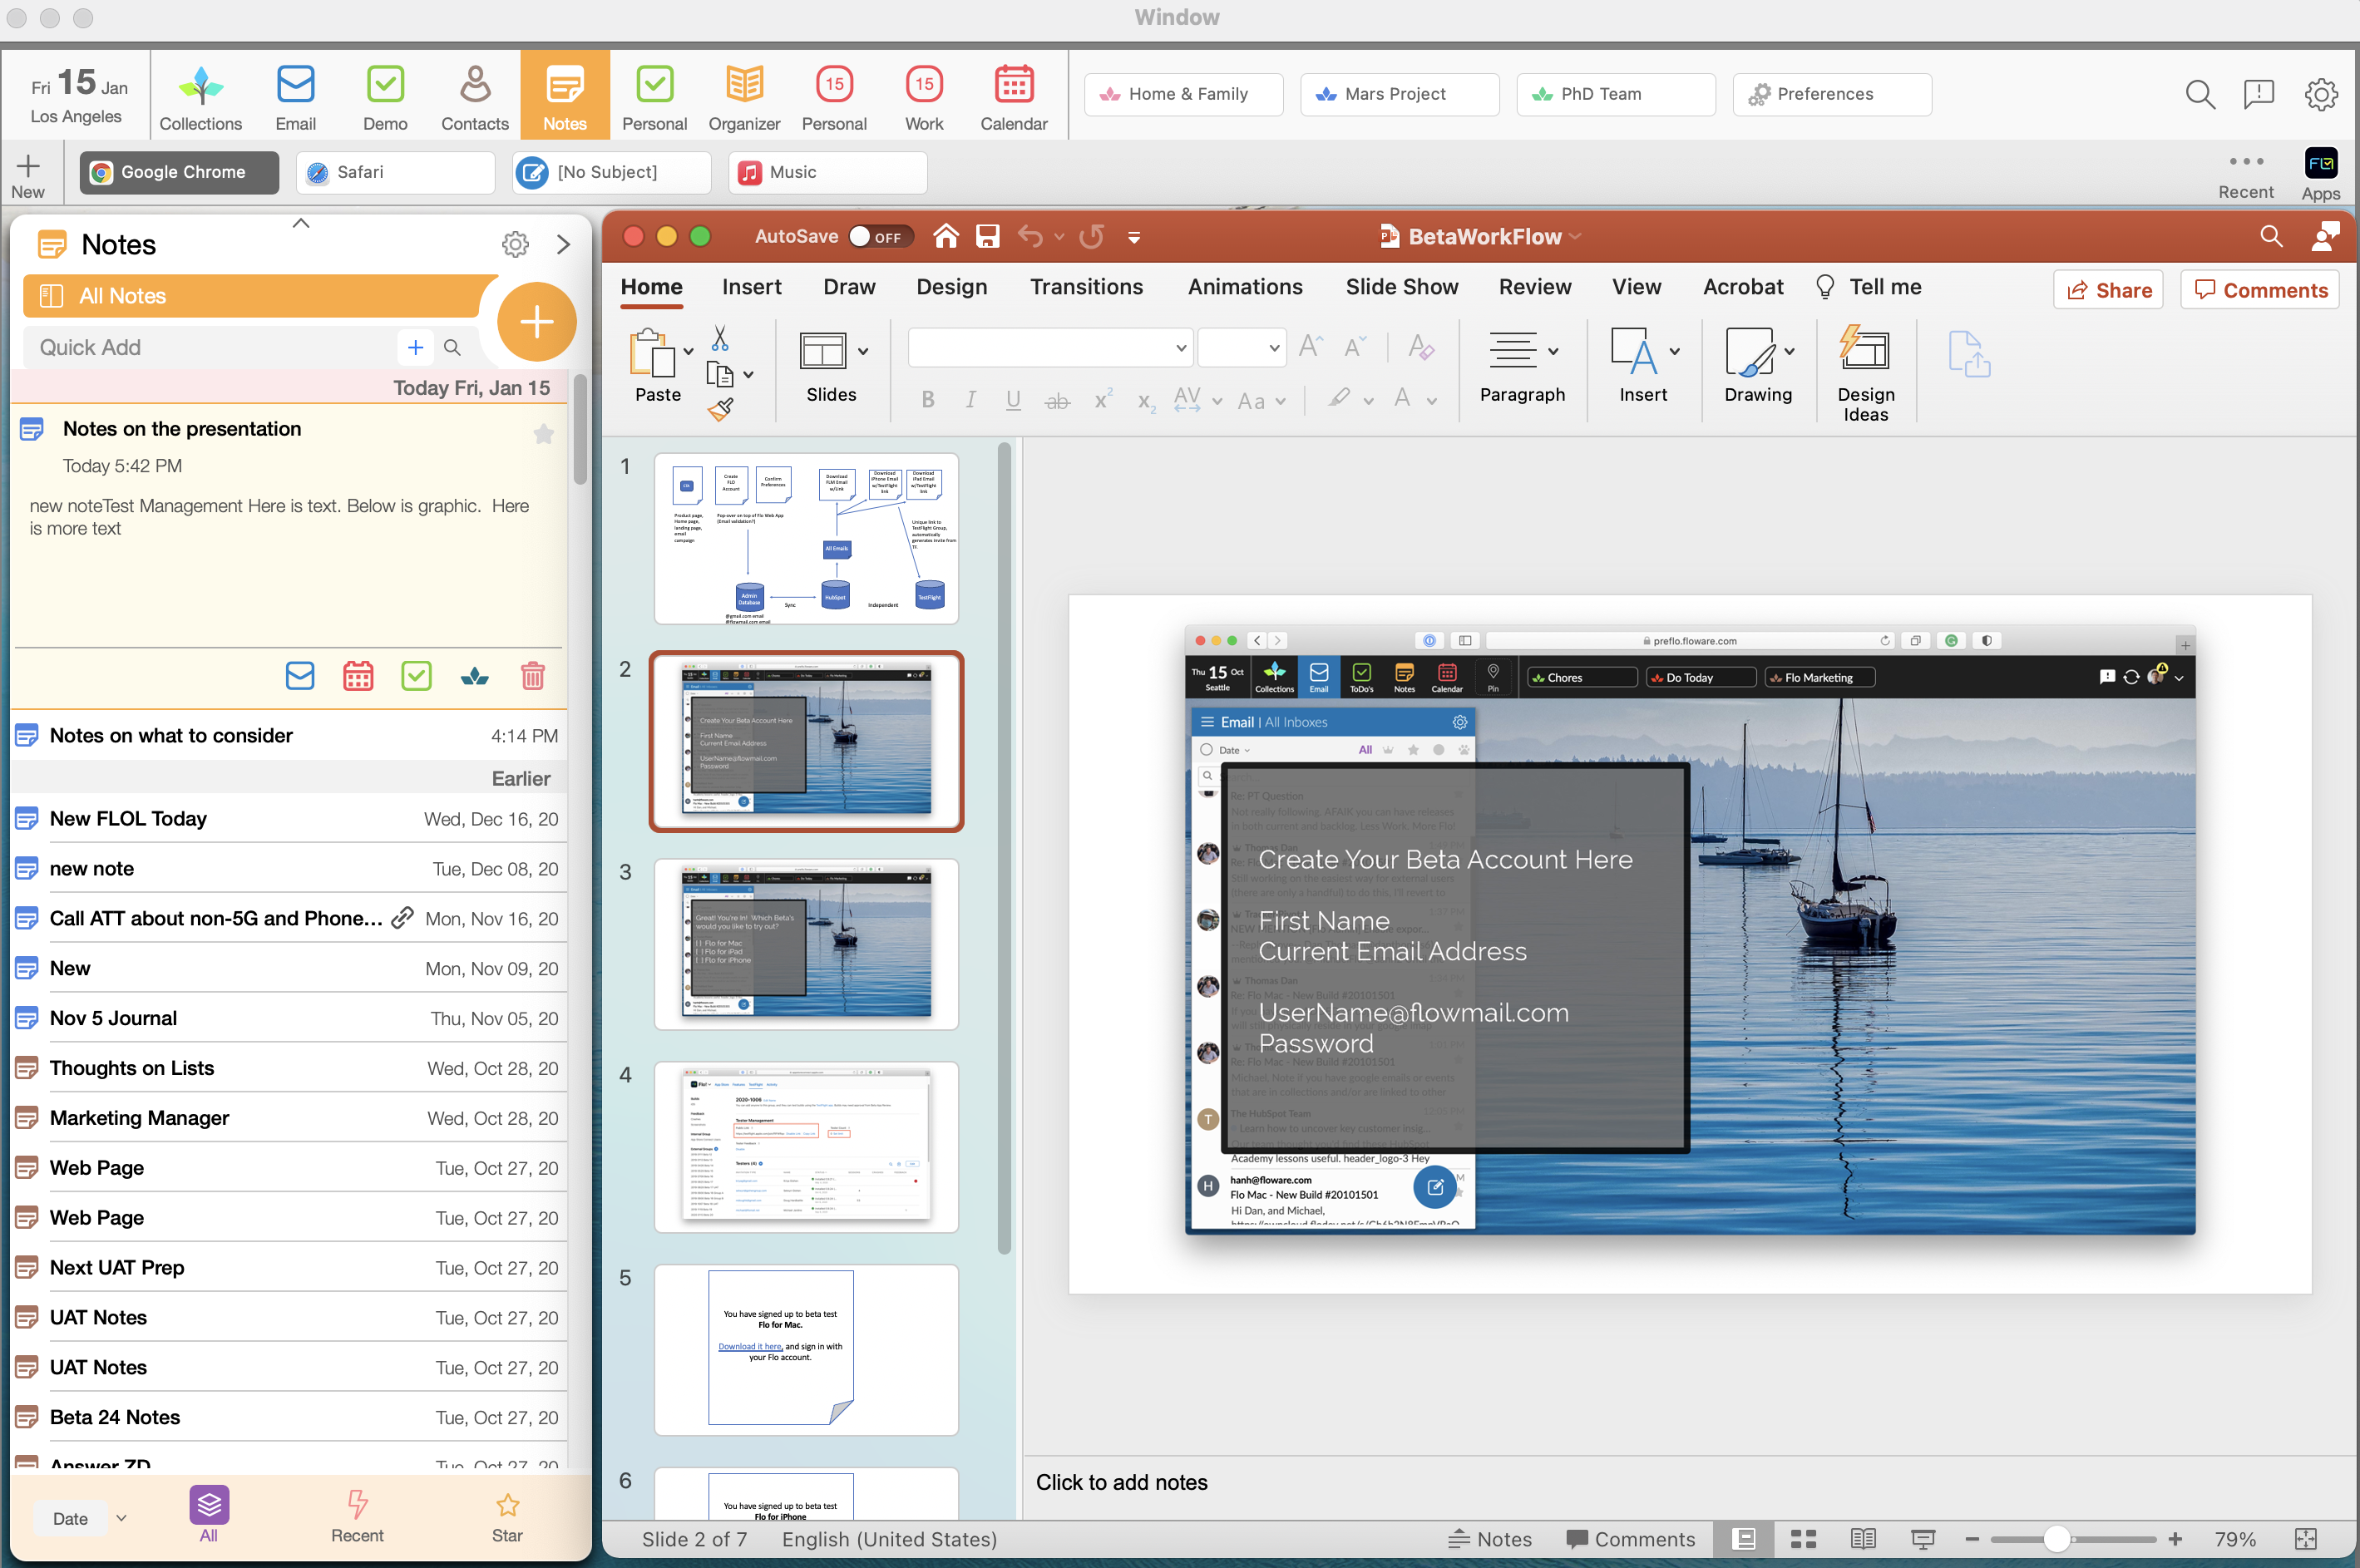The image size is (2360, 1568).
Task: Click the Comments button in ribbon
Action: [x=2260, y=290]
